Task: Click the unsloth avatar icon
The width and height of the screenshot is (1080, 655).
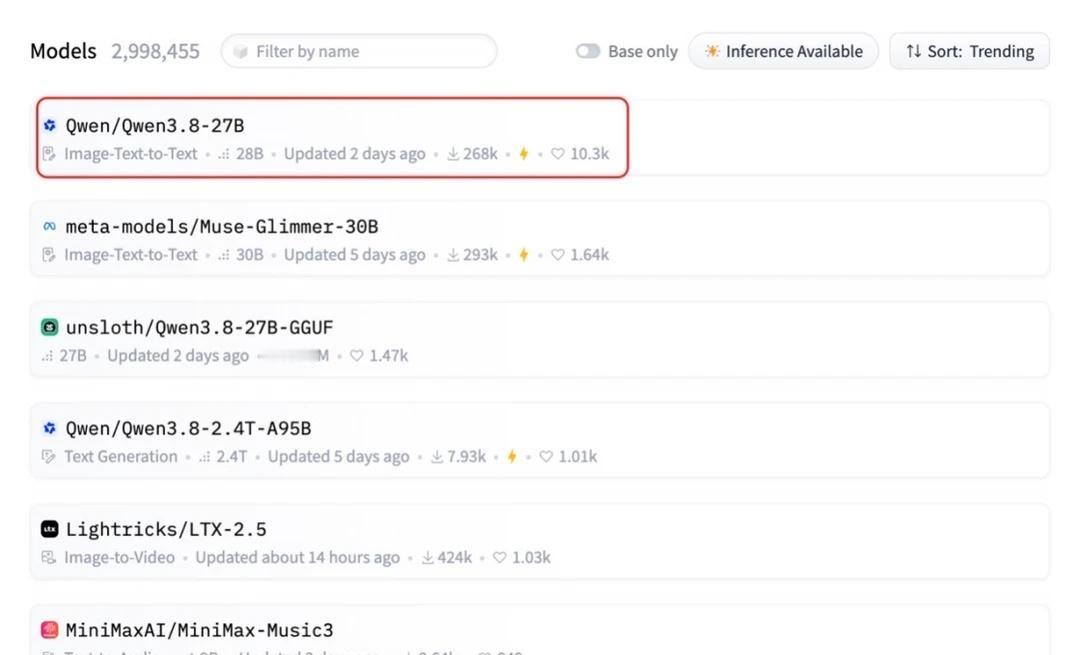Action: pyautogui.click(x=50, y=327)
